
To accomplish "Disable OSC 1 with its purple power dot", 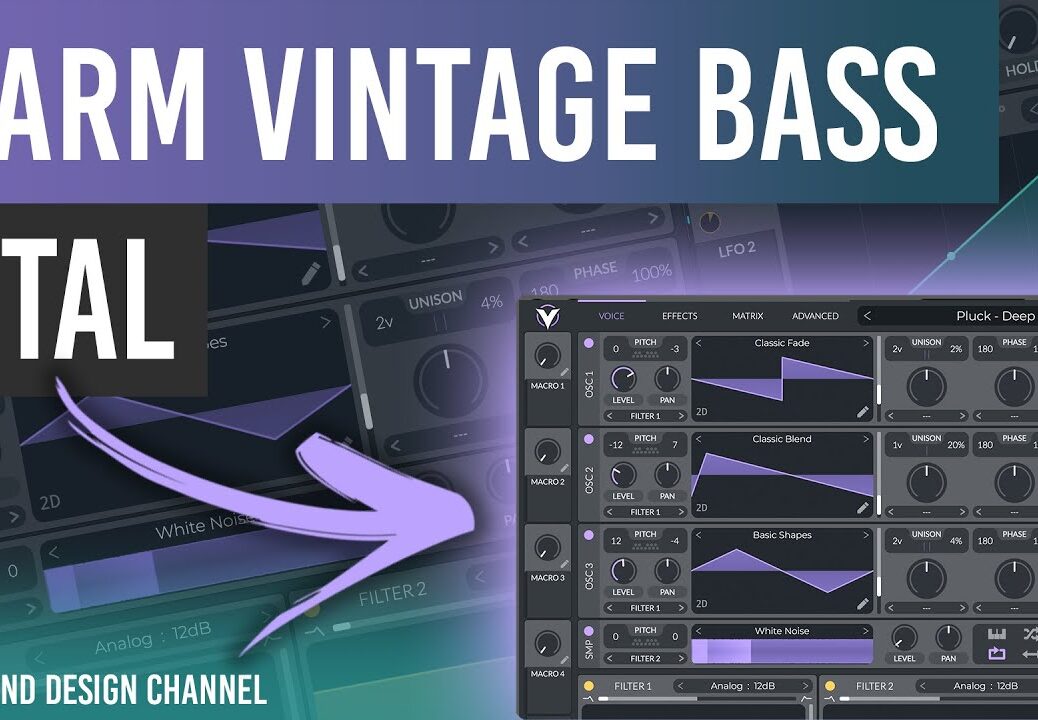I will coord(589,343).
